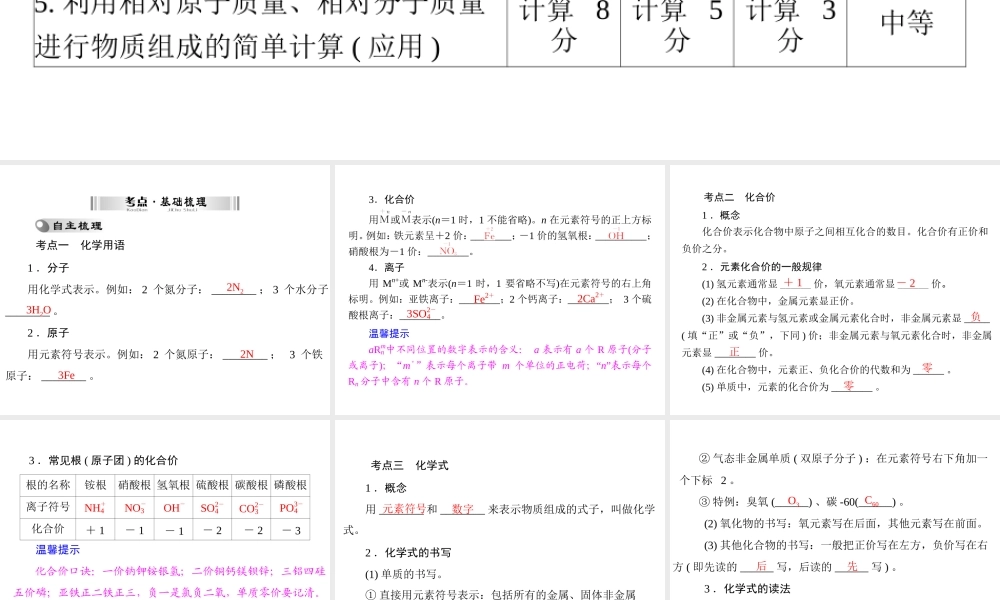Click the table cell 根的名称
Viewport: 1000px width, 600px height.
point(48,485)
